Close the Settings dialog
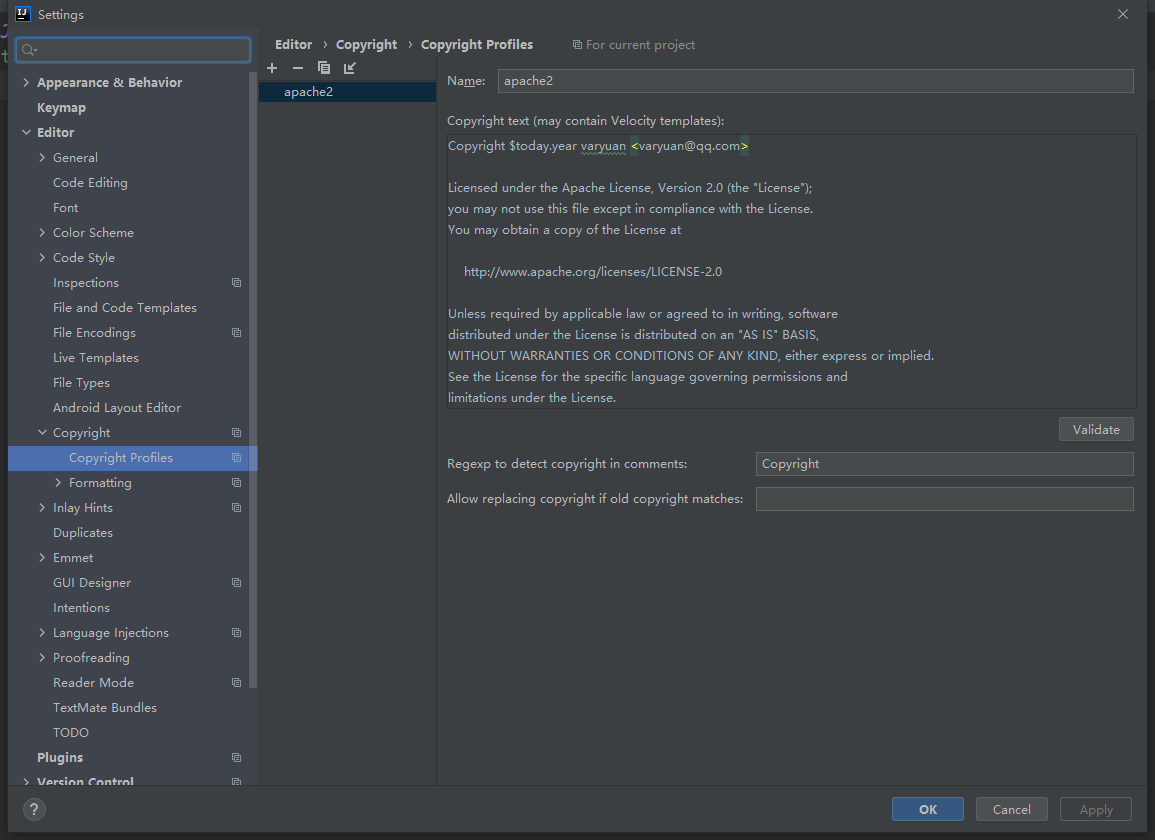This screenshot has height=840, width=1155. (1123, 14)
